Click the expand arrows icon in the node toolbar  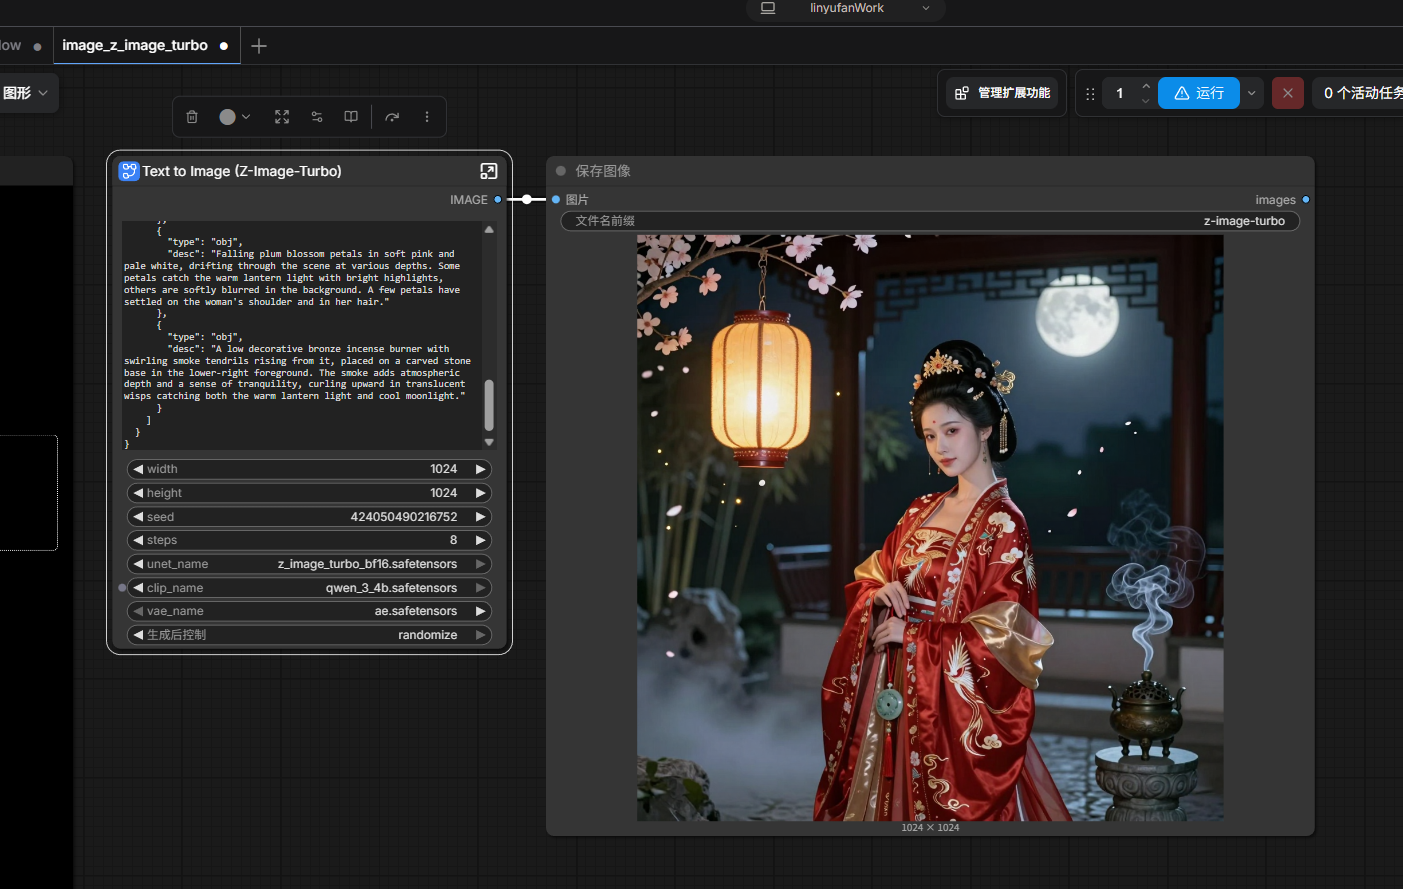click(x=282, y=117)
